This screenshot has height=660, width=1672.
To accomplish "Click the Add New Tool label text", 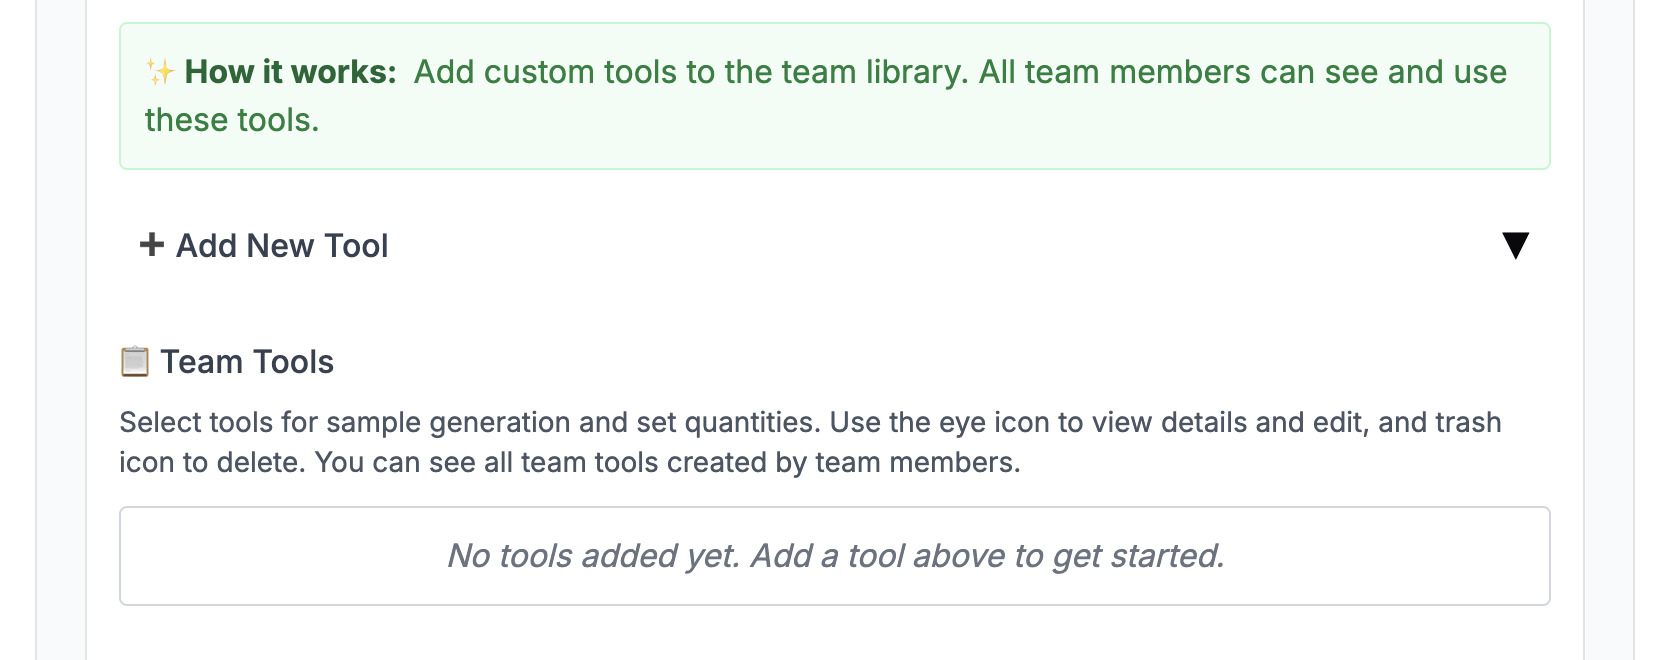I will [281, 245].
